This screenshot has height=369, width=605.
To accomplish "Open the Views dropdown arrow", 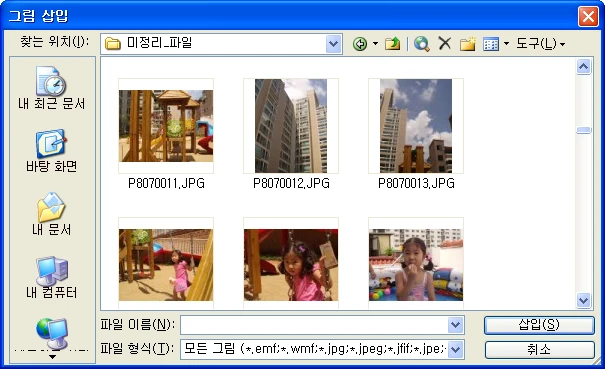I will coord(506,44).
